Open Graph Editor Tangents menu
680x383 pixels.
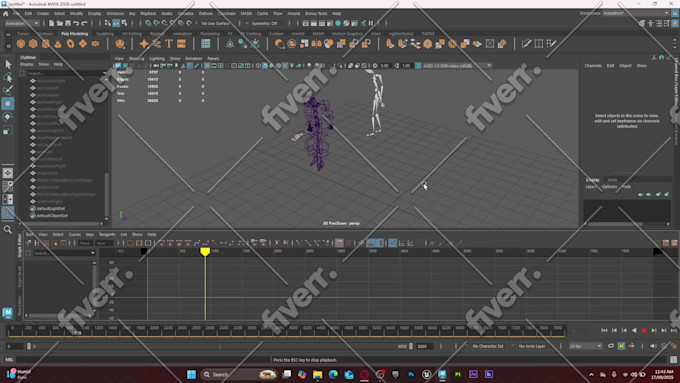coord(107,234)
